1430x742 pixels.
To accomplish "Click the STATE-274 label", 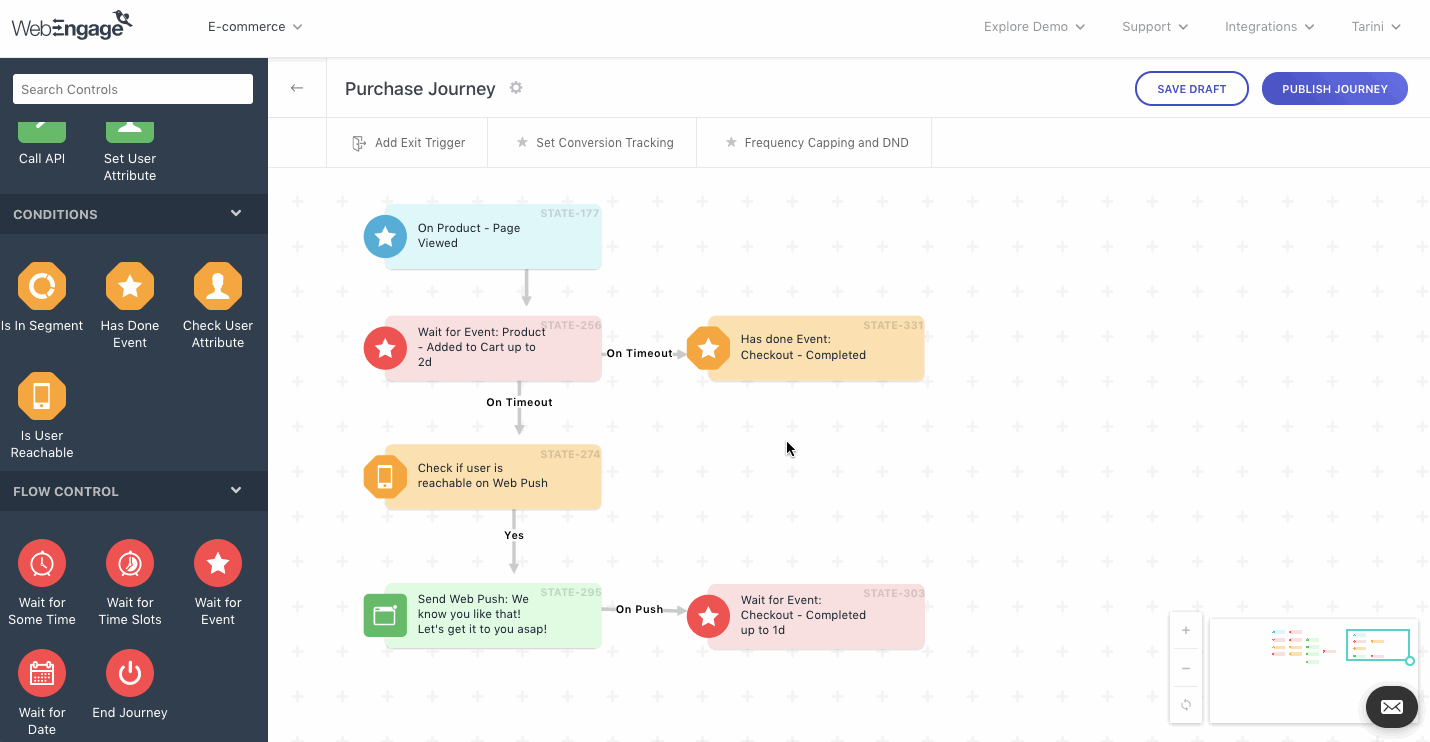I will pos(570,454).
